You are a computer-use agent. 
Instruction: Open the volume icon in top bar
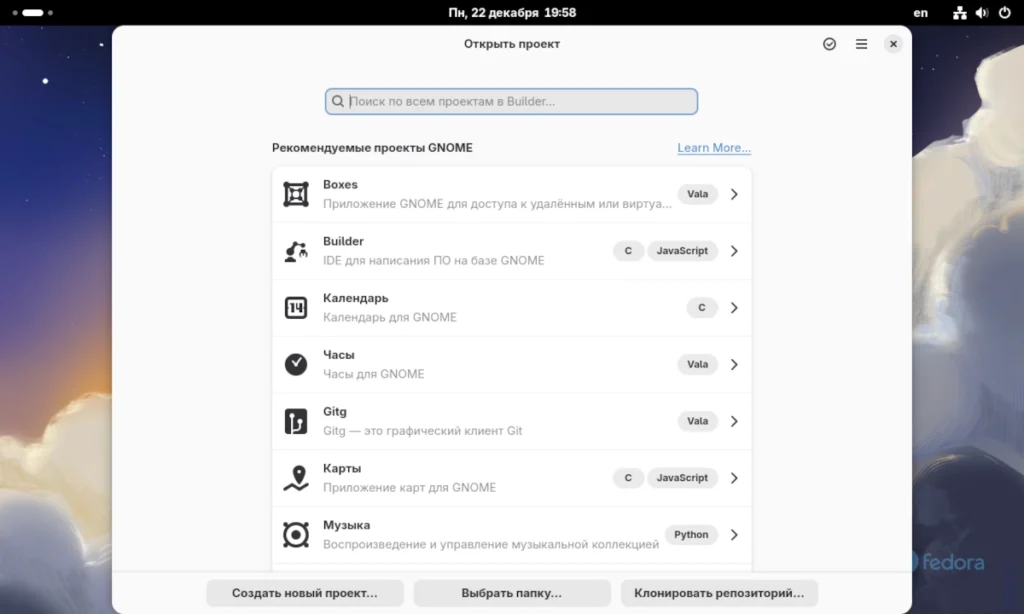tap(982, 12)
